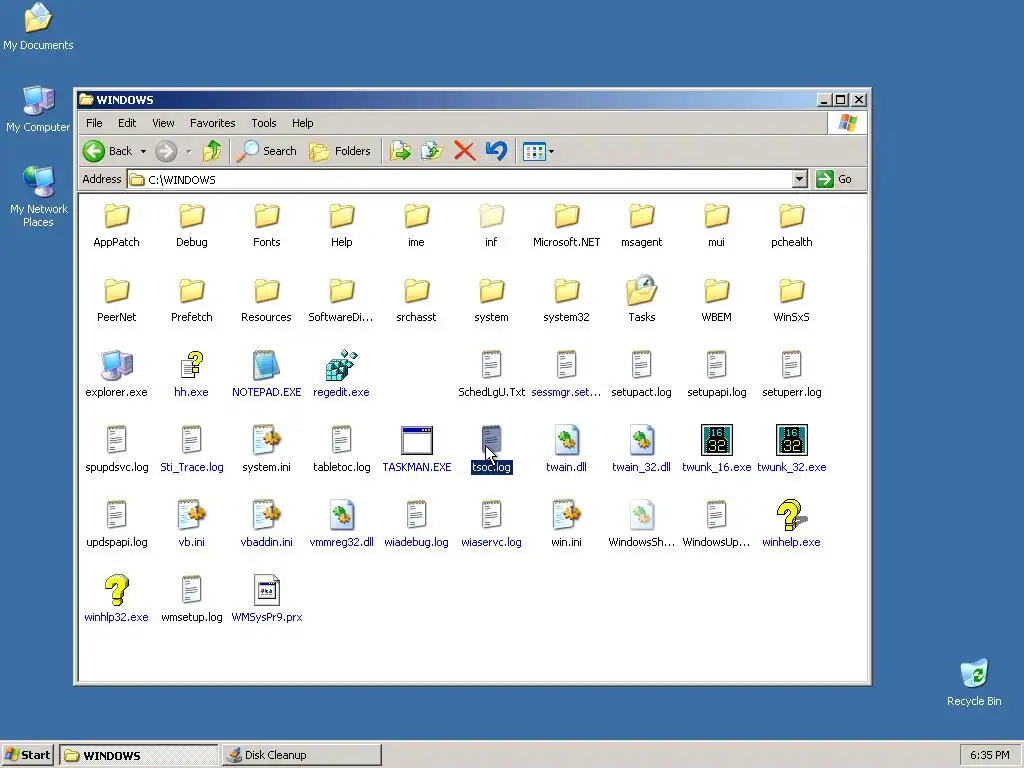The image size is (1024, 768).
Task: Open the Forward history dropdown arrow
Action: tap(188, 152)
